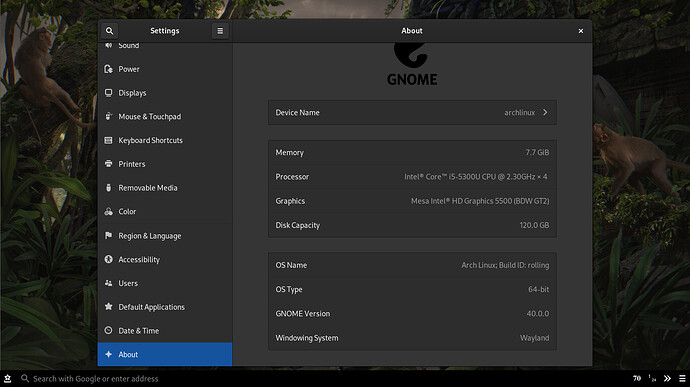
Task: Expand the Device Name row chevron
Action: coord(545,112)
